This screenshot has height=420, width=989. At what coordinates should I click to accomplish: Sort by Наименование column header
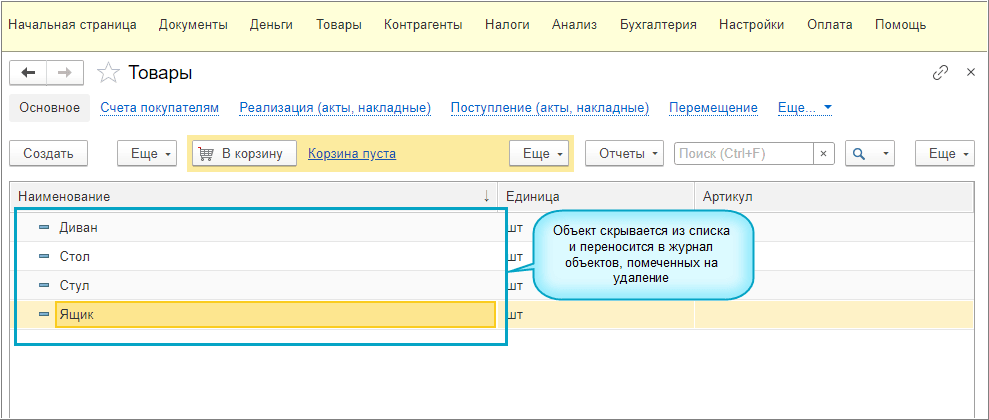[x=250, y=197]
